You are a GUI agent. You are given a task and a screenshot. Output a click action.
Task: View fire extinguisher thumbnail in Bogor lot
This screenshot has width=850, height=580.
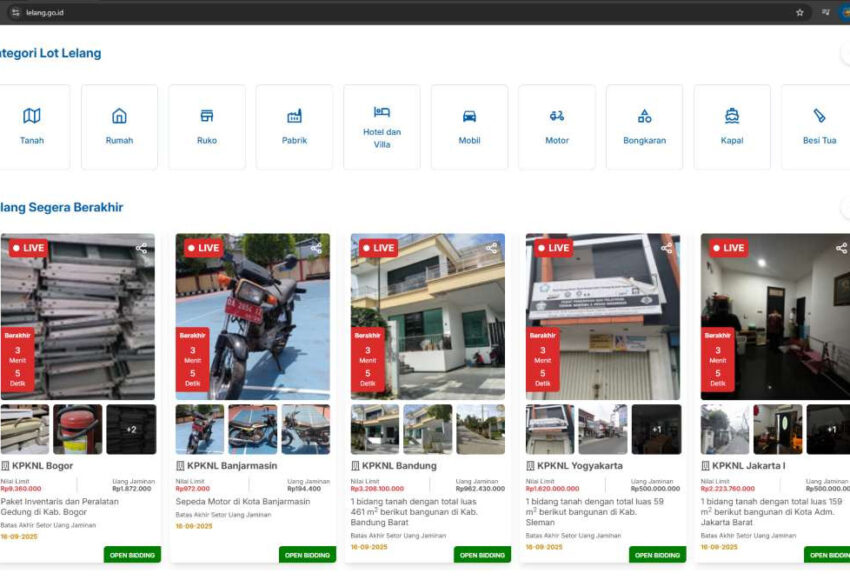pos(78,429)
